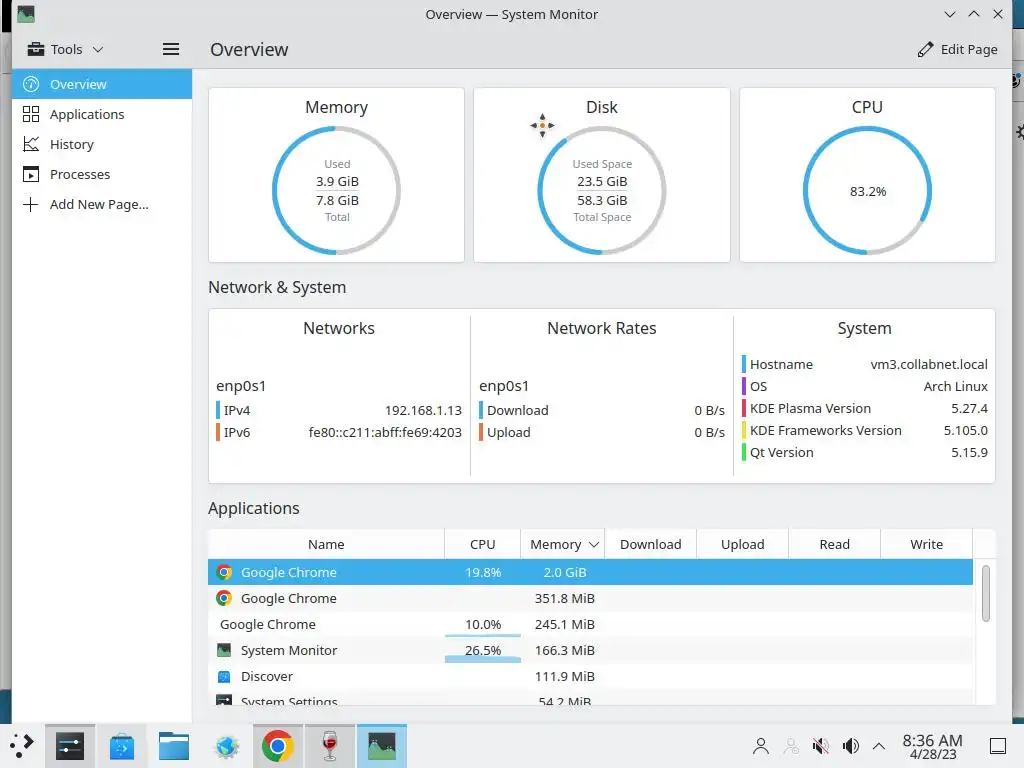Sort applications by CPU column

pos(483,544)
